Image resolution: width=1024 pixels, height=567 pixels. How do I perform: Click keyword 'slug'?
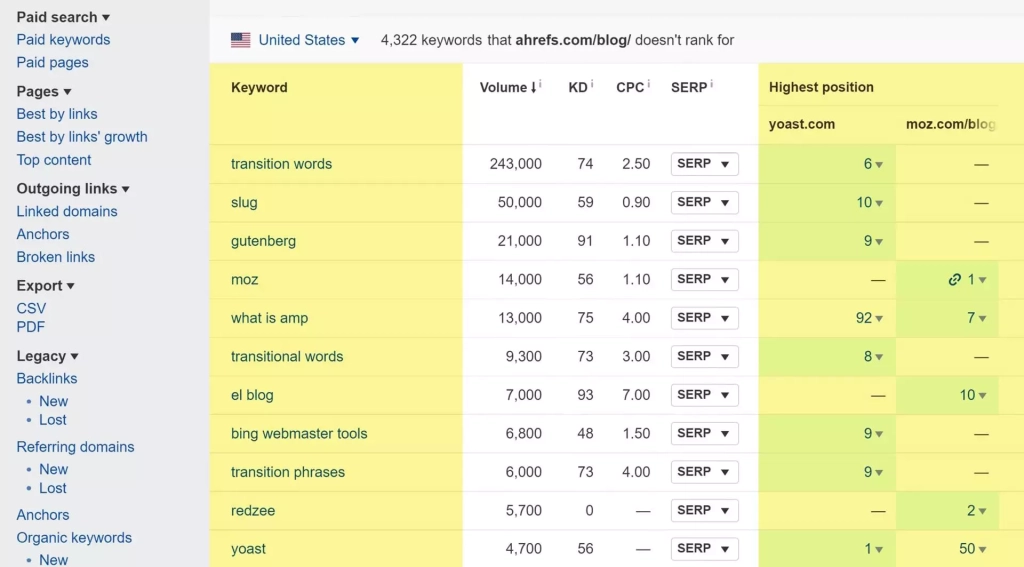coord(244,202)
